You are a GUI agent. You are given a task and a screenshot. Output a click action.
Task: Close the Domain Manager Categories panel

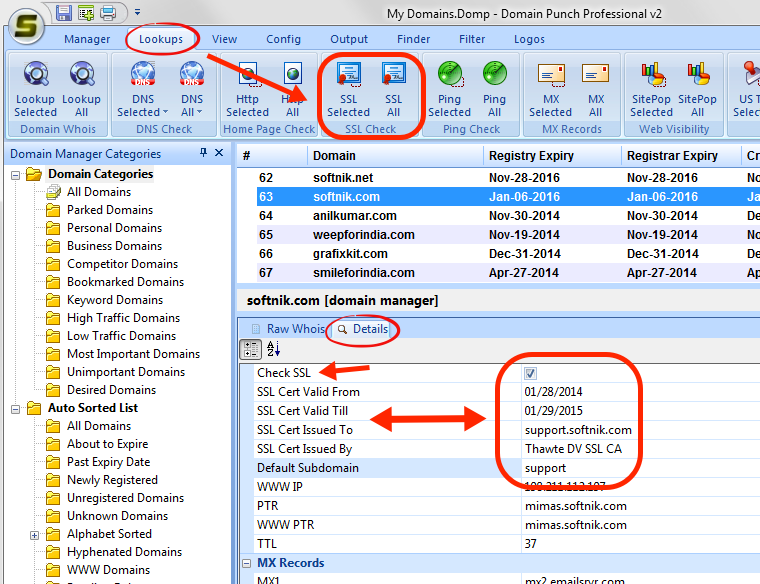point(219,153)
